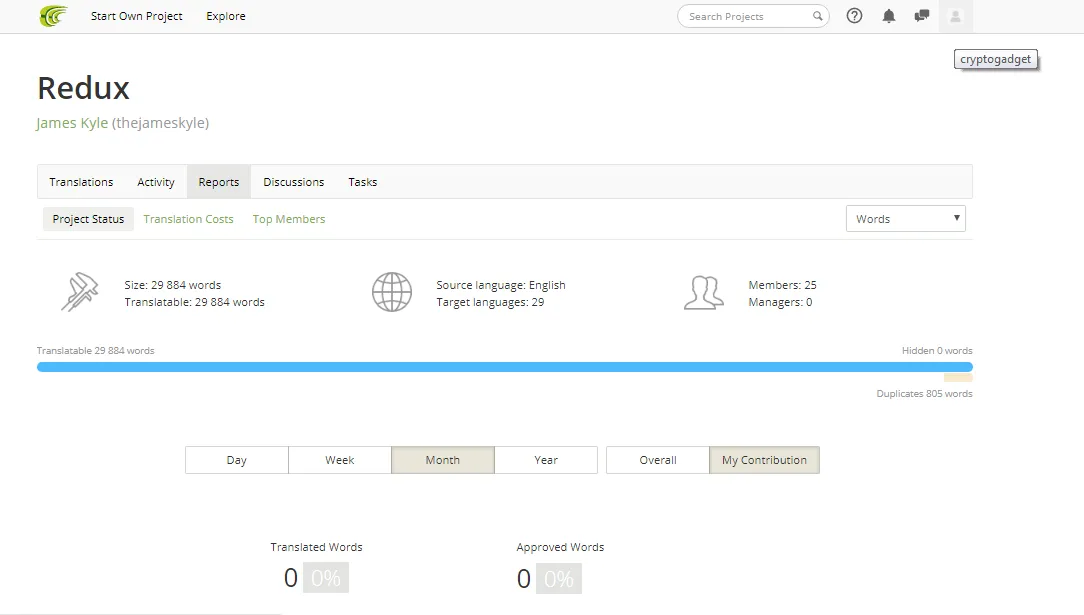Click the 'Source language: English' text

click(501, 285)
